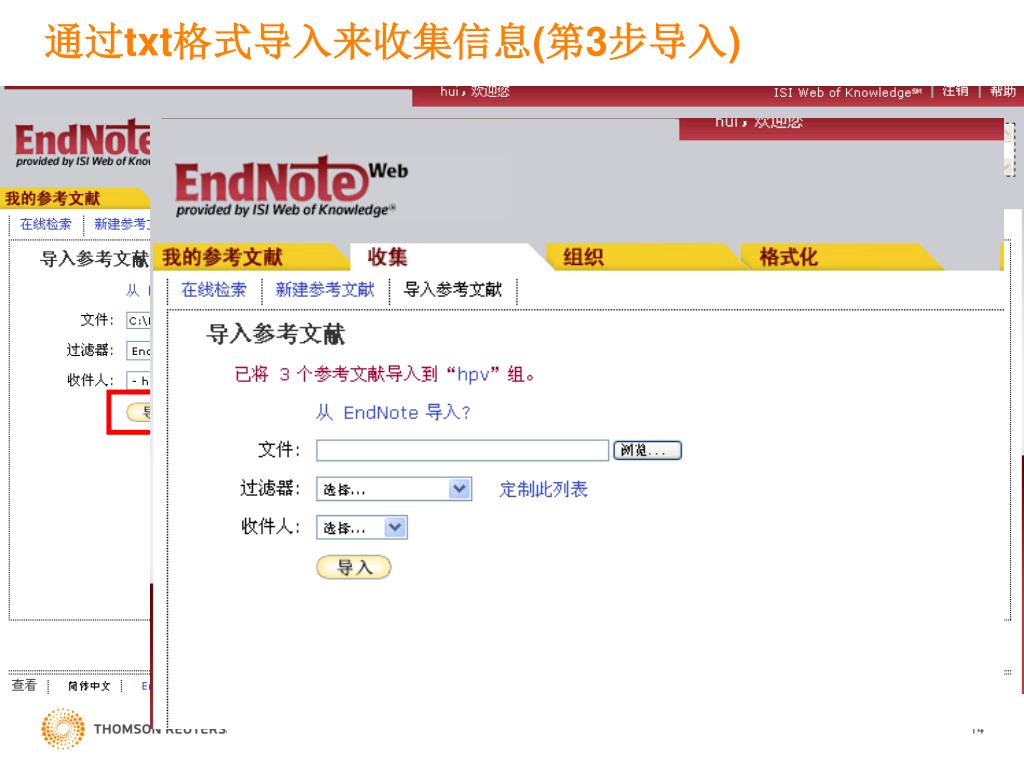This screenshot has height=768, width=1024.
Task: Switch to the 组织 tab
Action: (583, 257)
